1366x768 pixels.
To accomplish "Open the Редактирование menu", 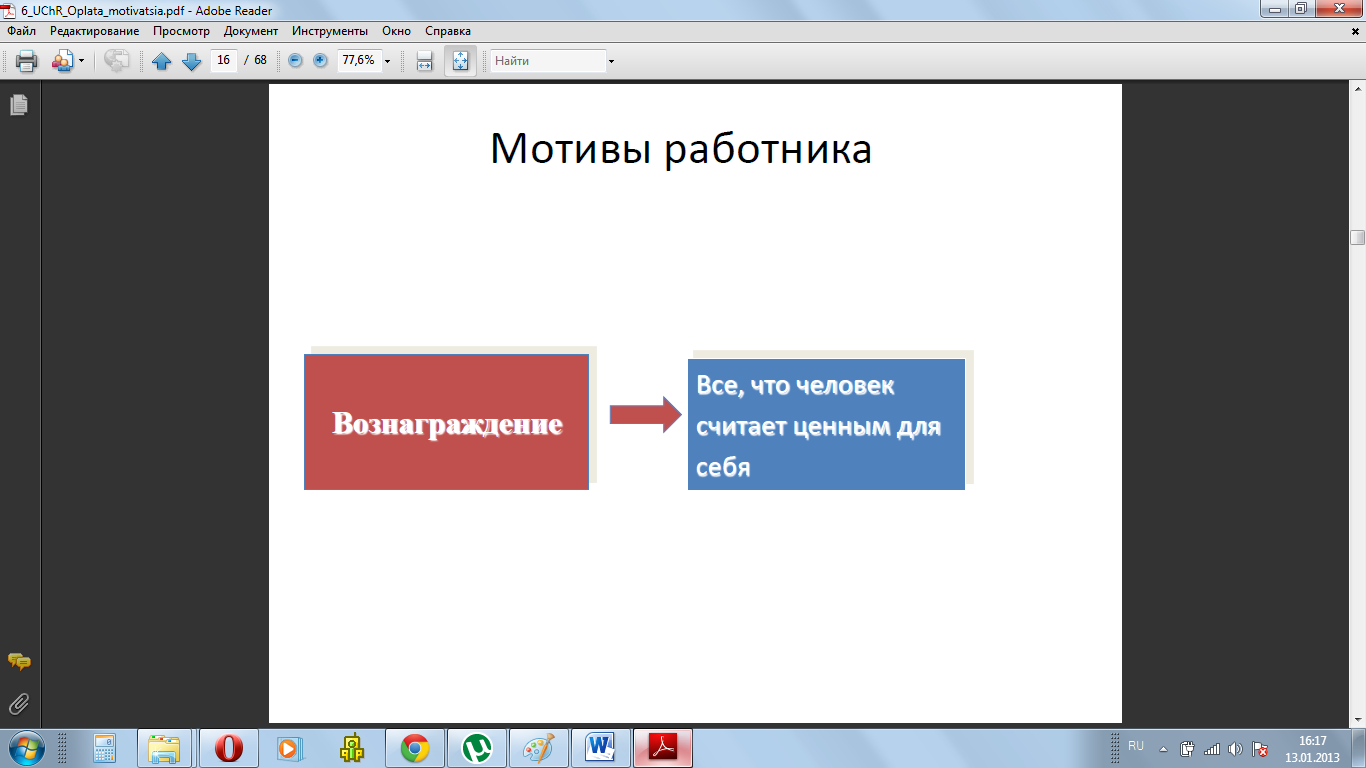I will (95, 31).
